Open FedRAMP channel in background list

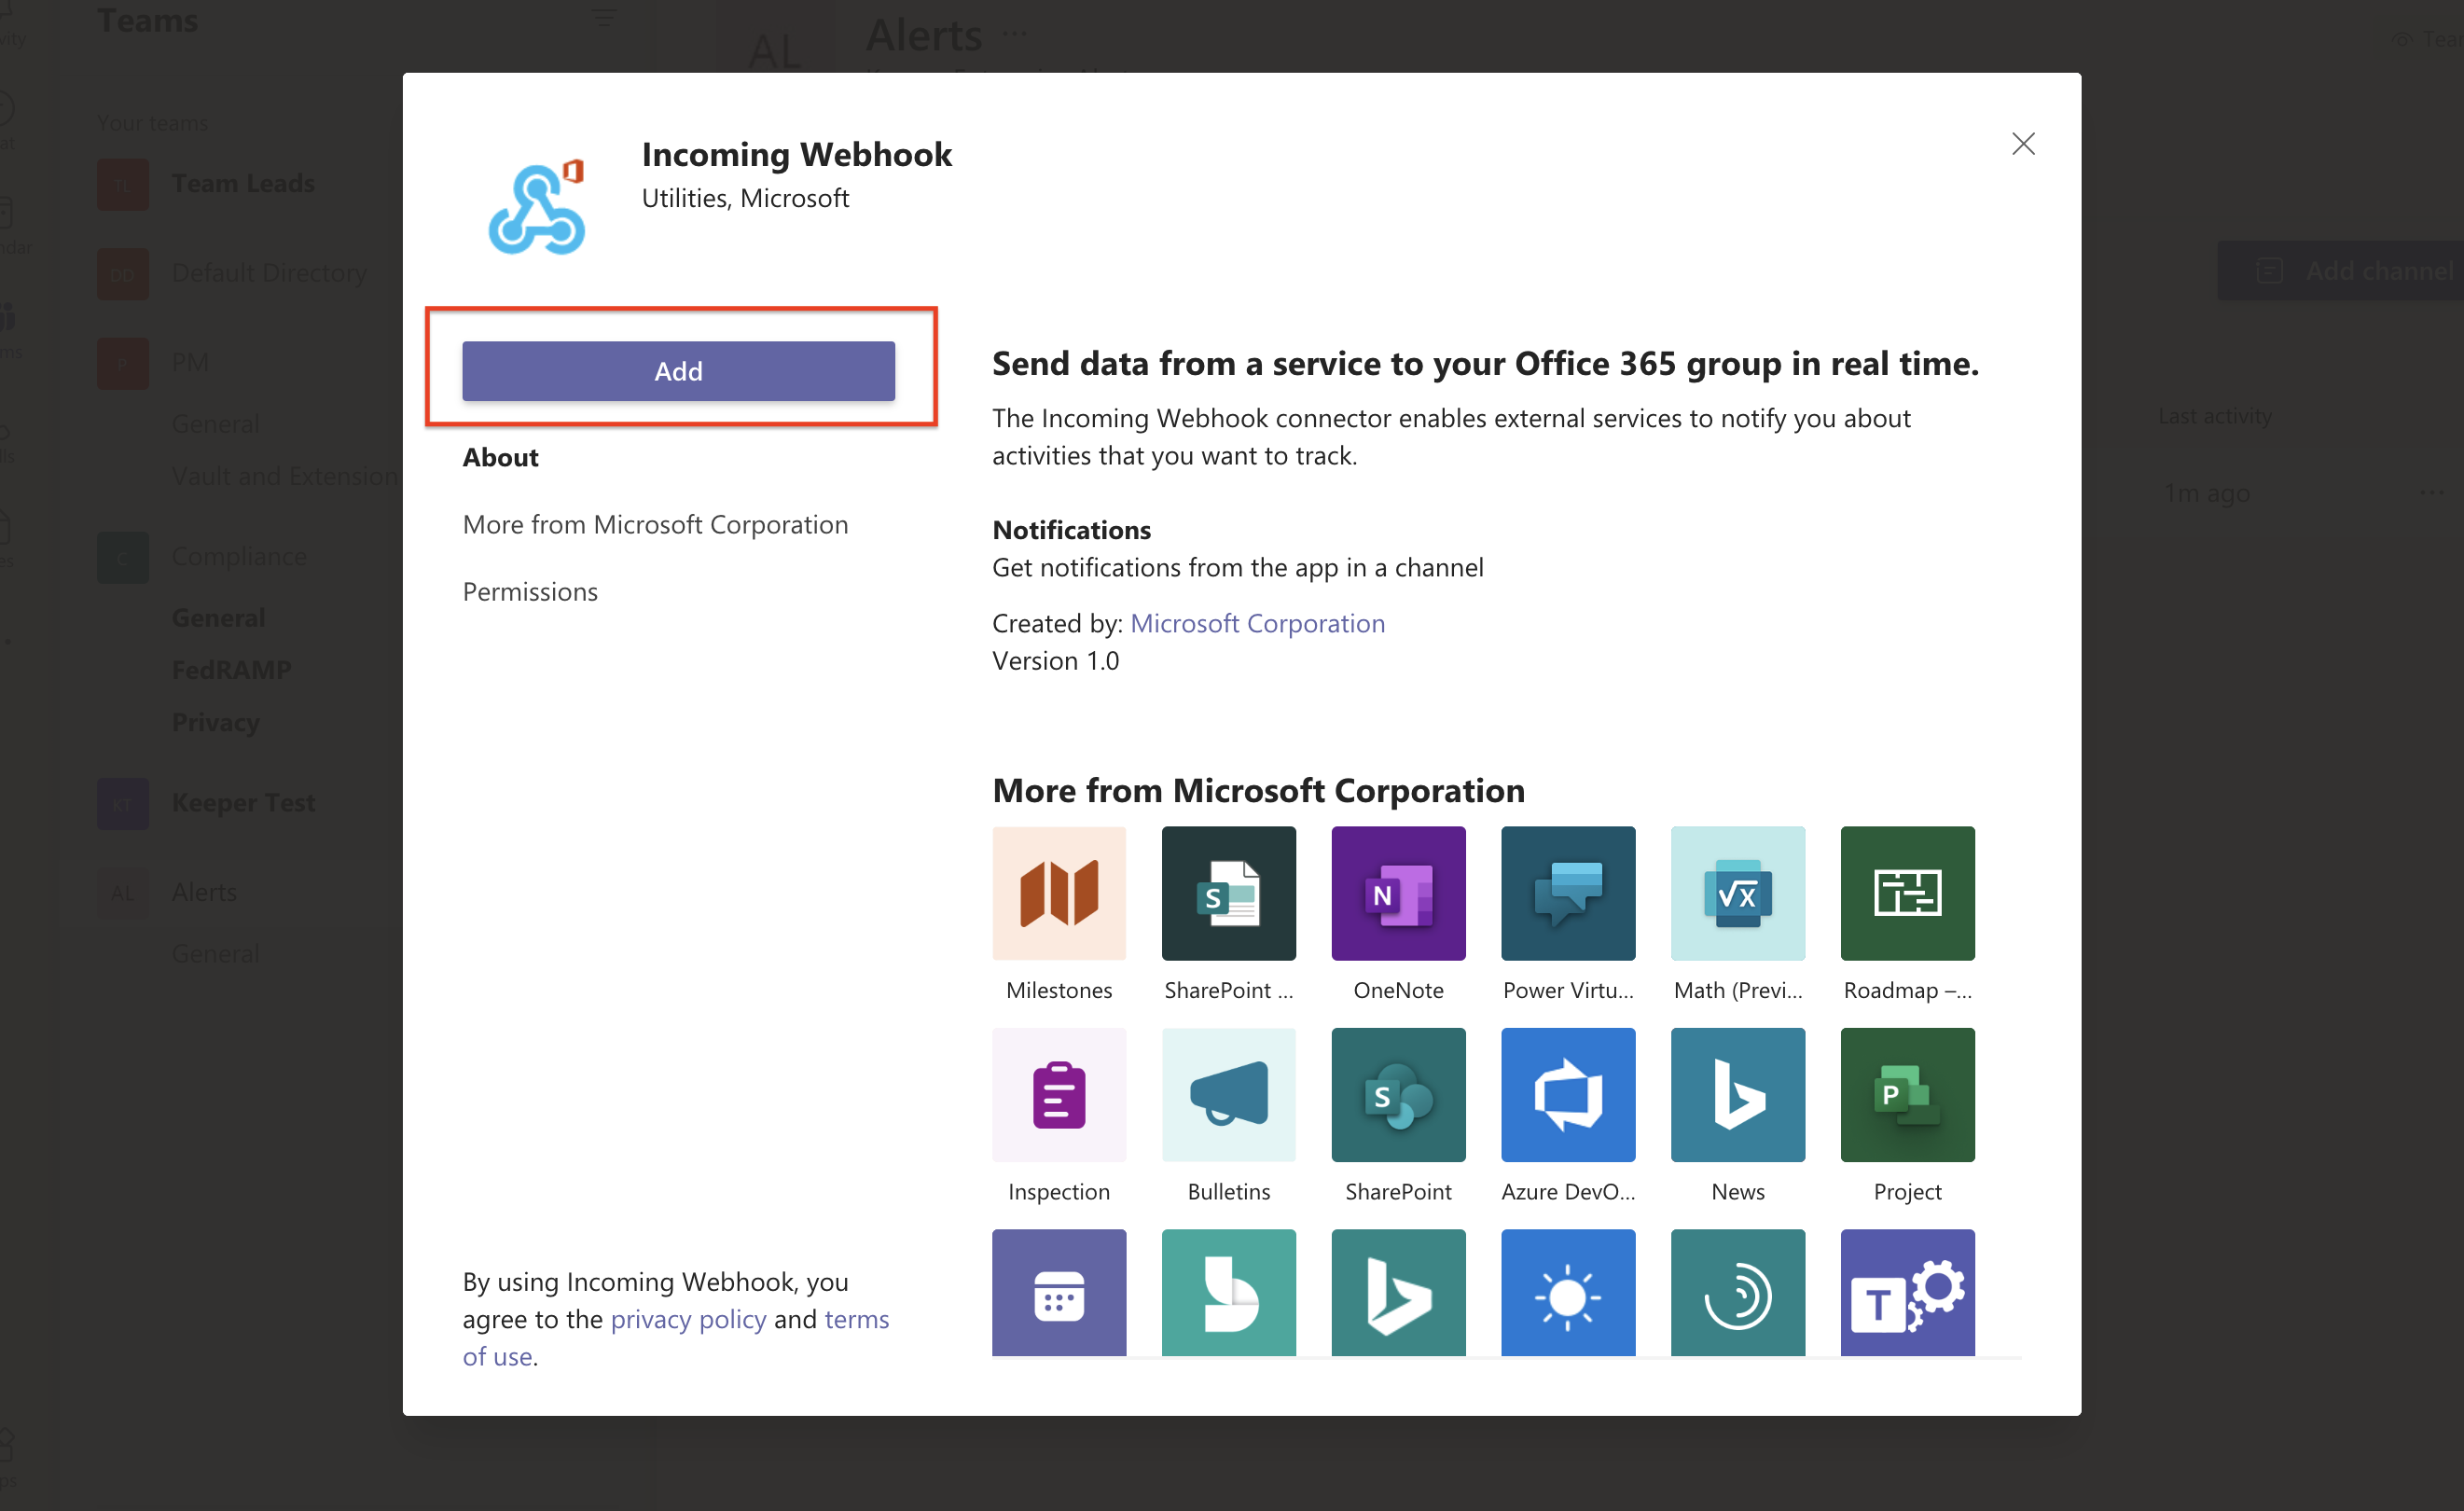[x=231, y=669]
